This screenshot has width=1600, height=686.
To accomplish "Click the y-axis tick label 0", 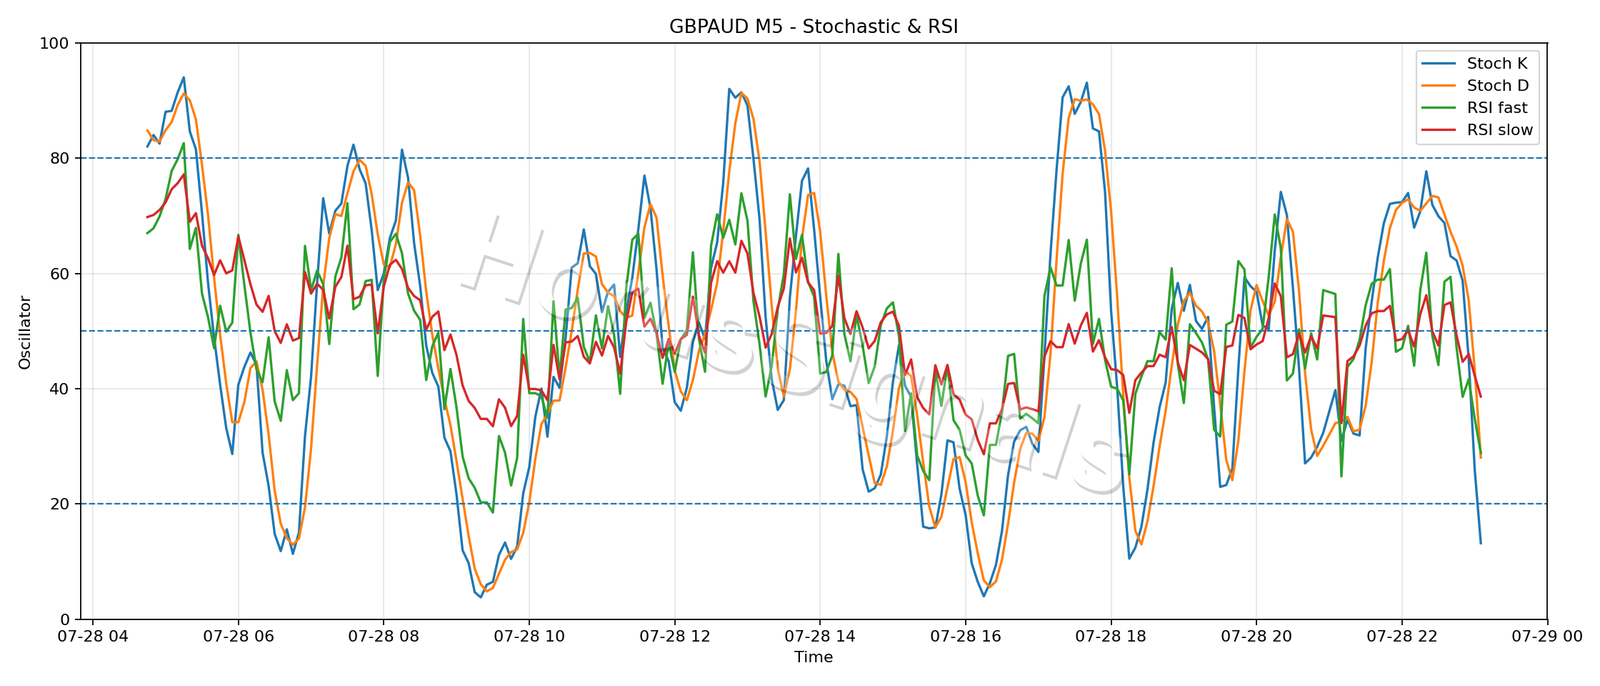I will pyautogui.click(x=64, y=619).
